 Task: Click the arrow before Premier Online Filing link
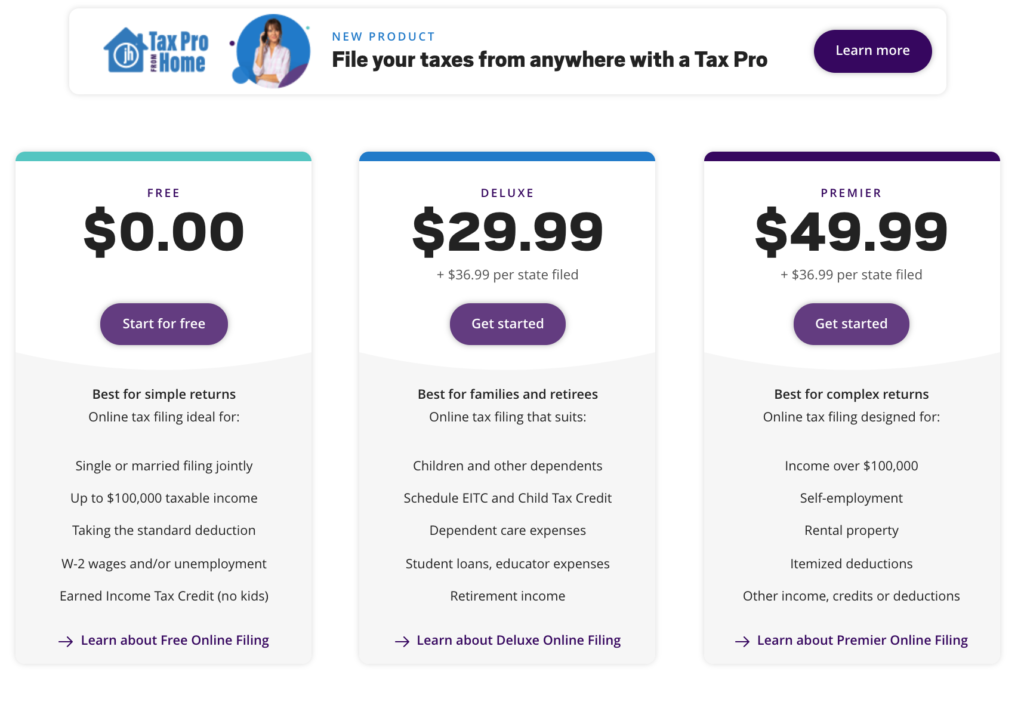click(742, 640)
